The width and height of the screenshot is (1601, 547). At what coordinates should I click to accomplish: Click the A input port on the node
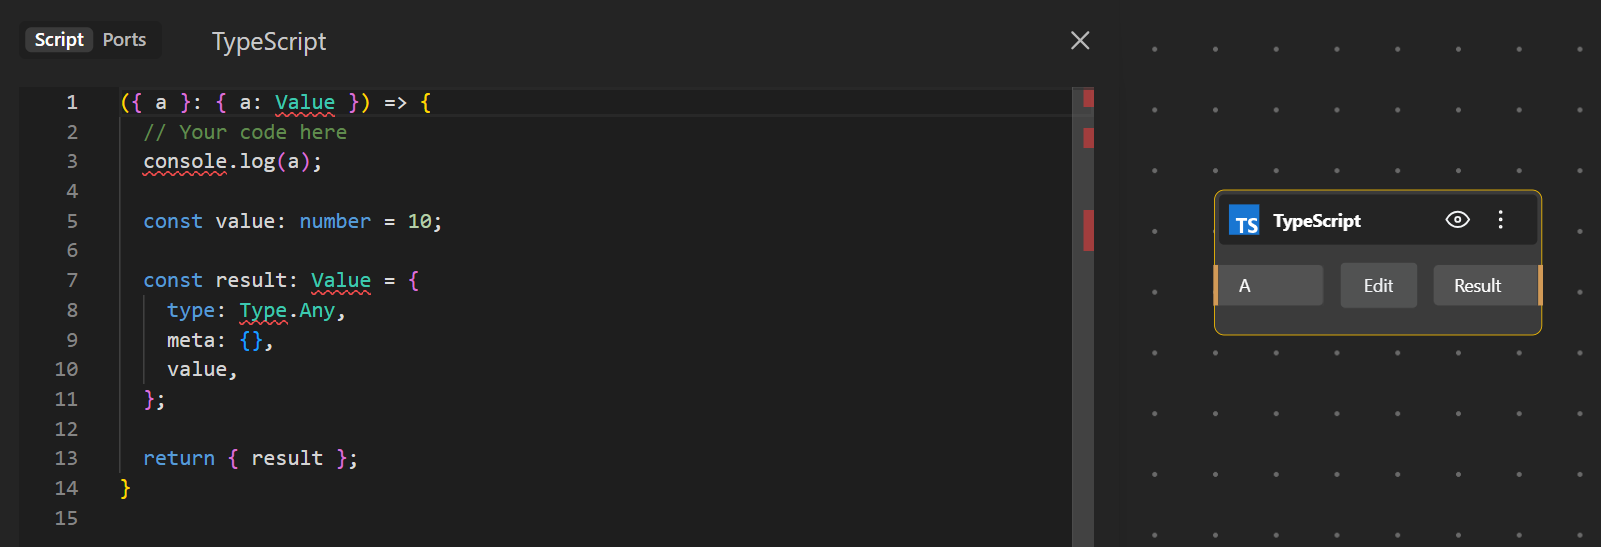click(1269, 286)
